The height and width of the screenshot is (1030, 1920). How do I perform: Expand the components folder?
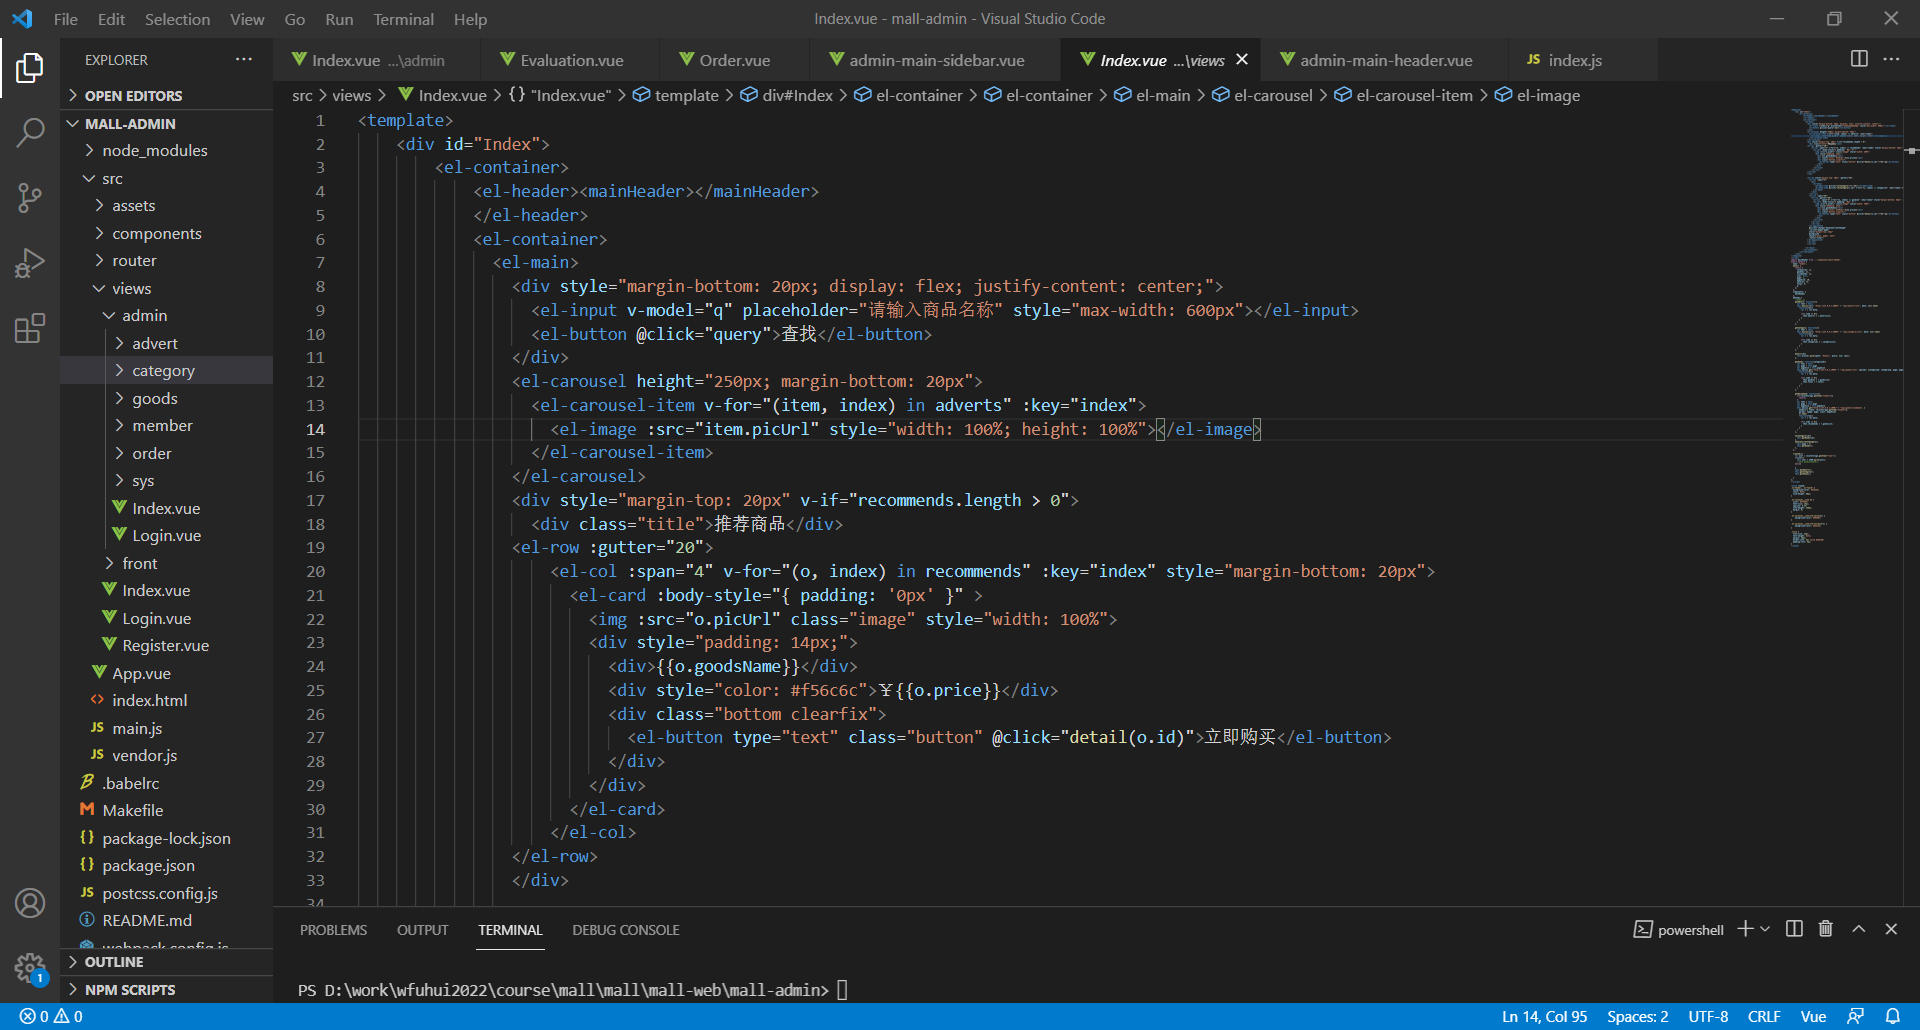tap(166, 233)
